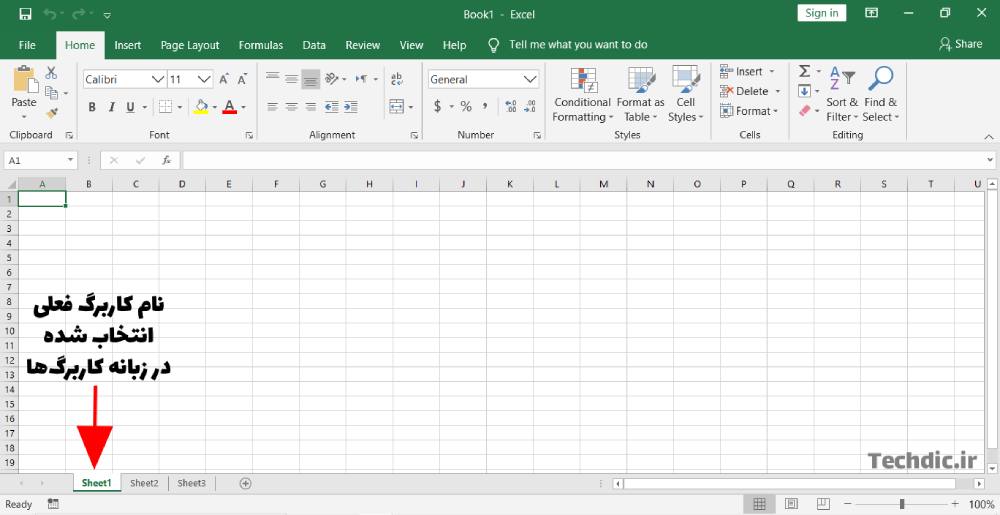The height and width of the screenshot is (515, 1000).
Task: Adjust the zoom slider in status bar
Action: [x=901, y=504]
